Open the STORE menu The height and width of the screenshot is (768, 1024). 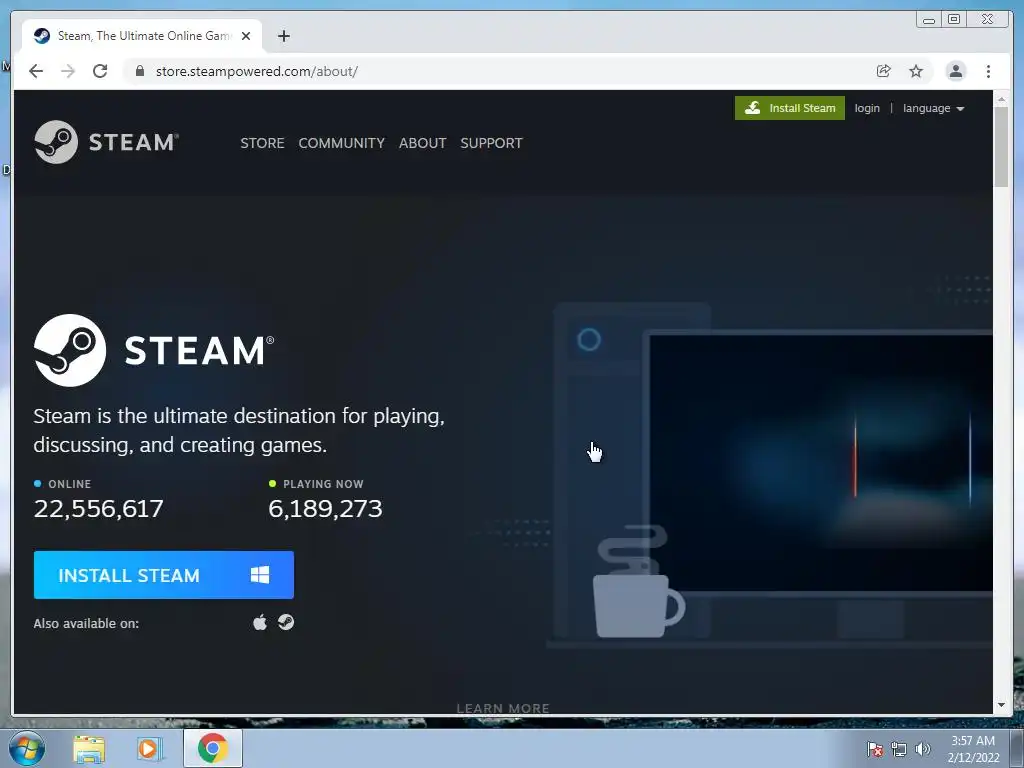click(262, 143)
